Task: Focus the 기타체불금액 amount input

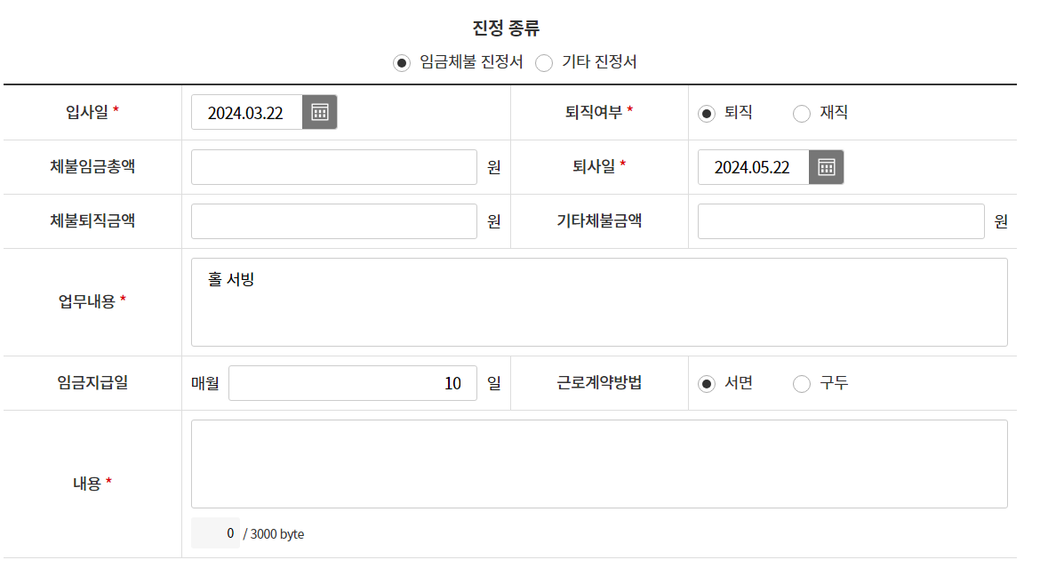Action: pos(841,221)
